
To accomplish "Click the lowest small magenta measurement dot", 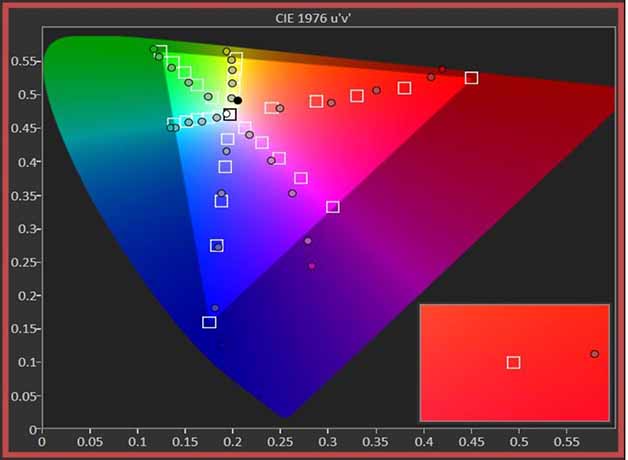I will 312,266.
